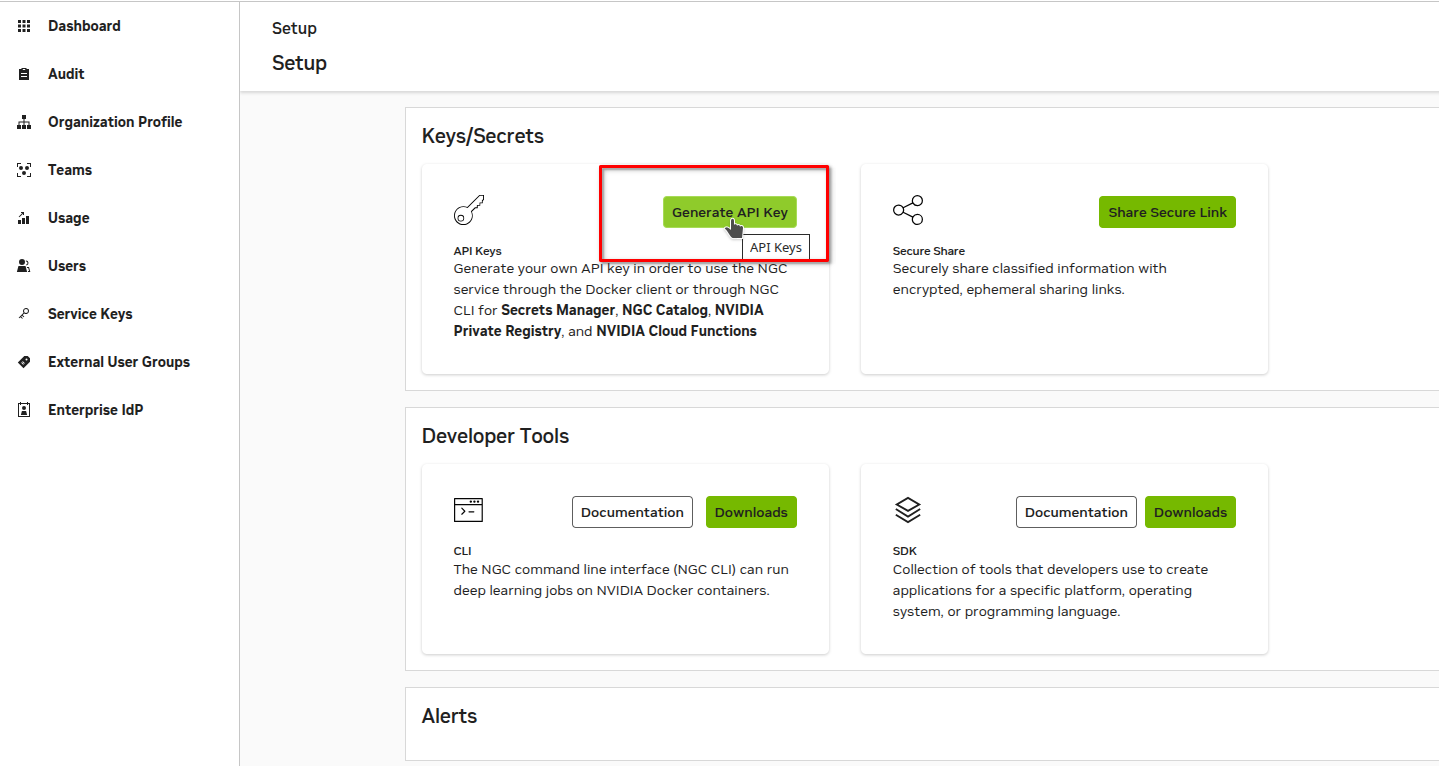
Task: Click the Users people icon
Action: tap(25, 266)
